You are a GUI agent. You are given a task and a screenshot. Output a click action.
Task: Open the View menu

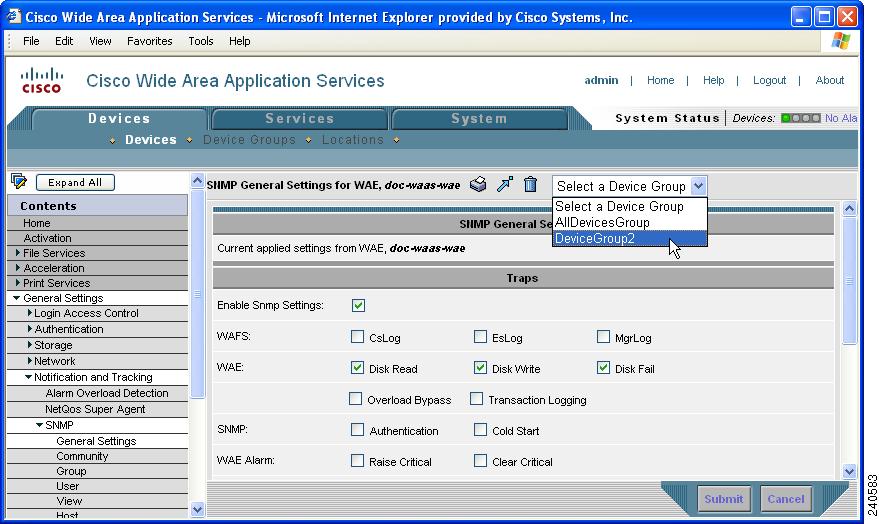100,41
